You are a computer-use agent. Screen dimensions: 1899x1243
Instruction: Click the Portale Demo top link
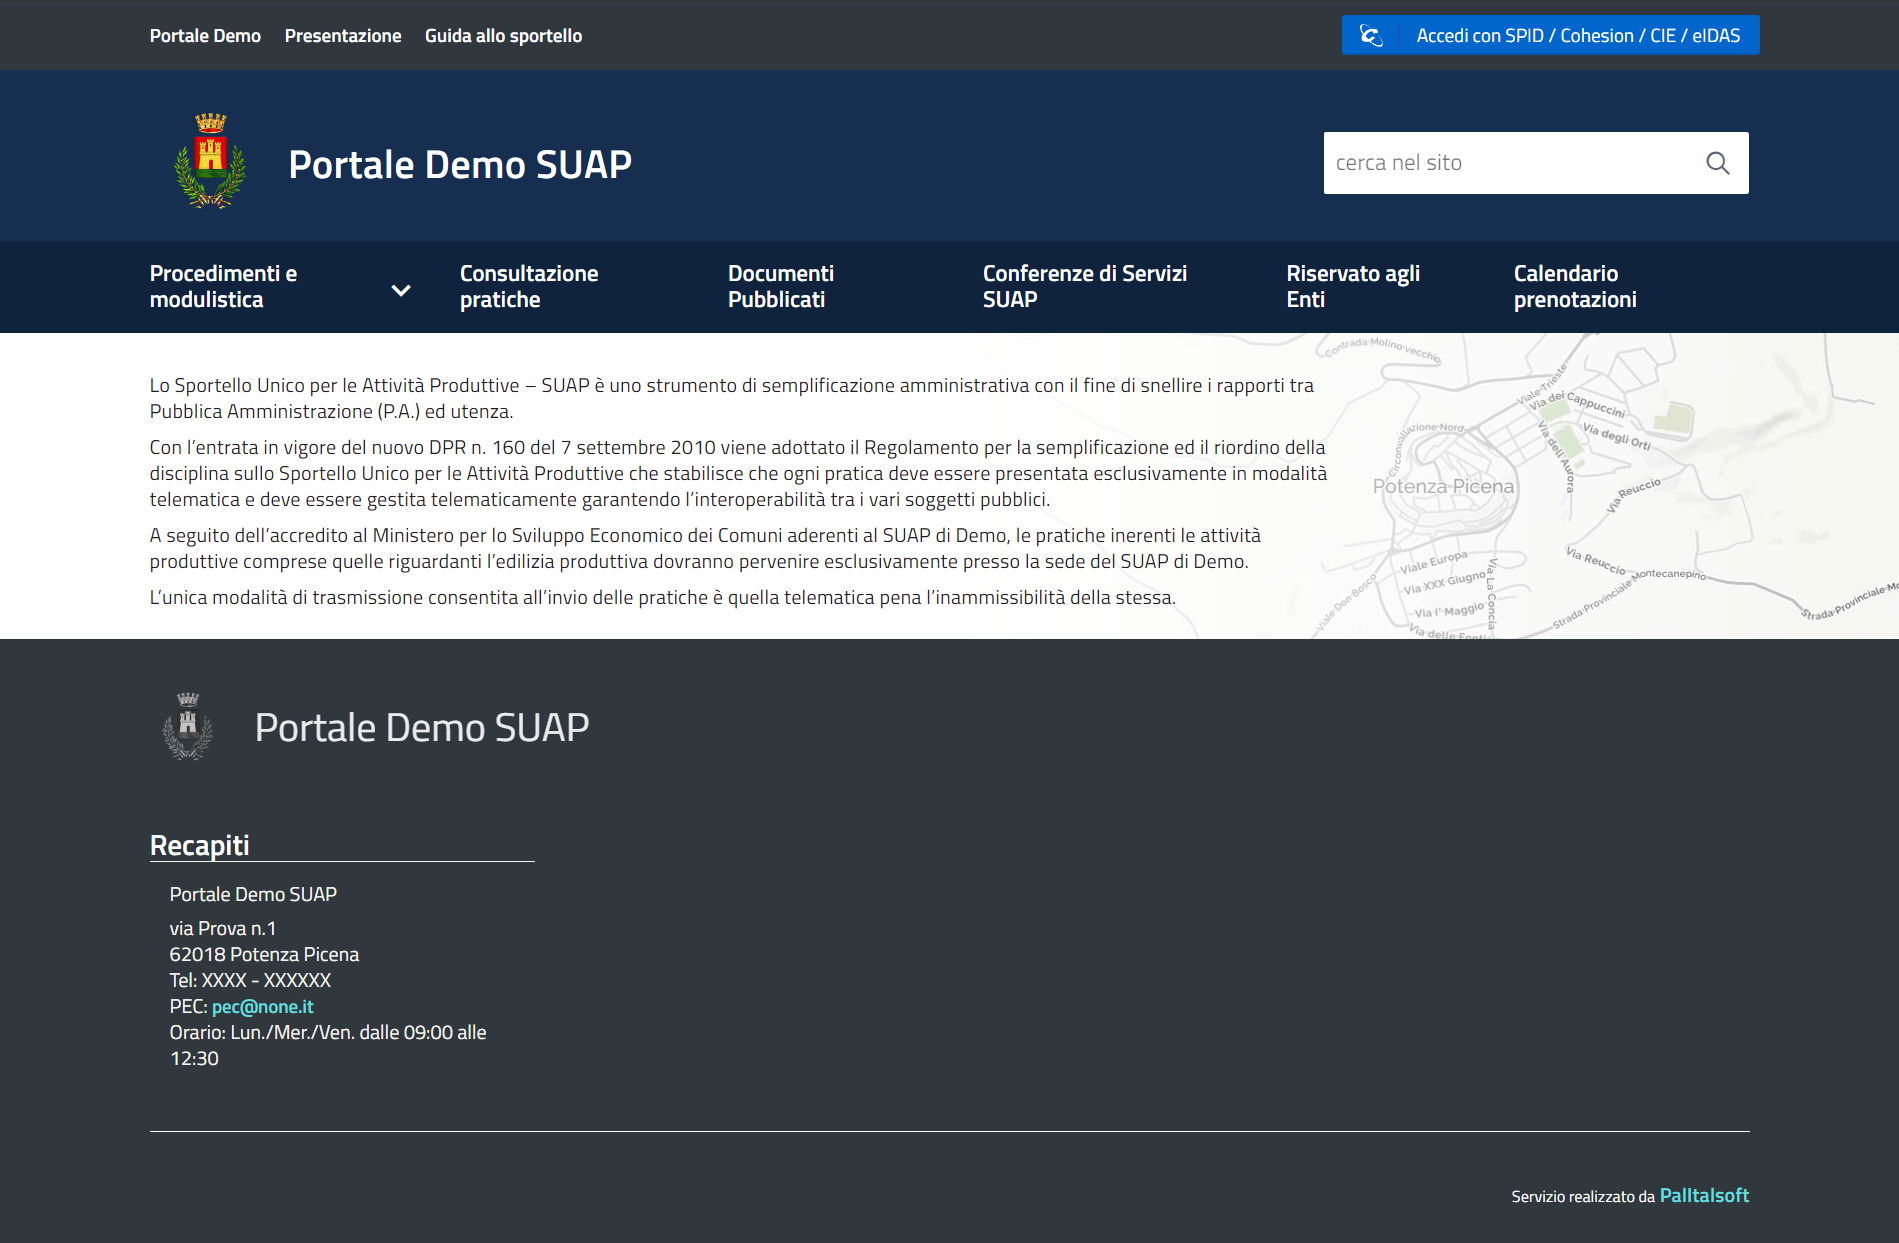coord(205,36)
